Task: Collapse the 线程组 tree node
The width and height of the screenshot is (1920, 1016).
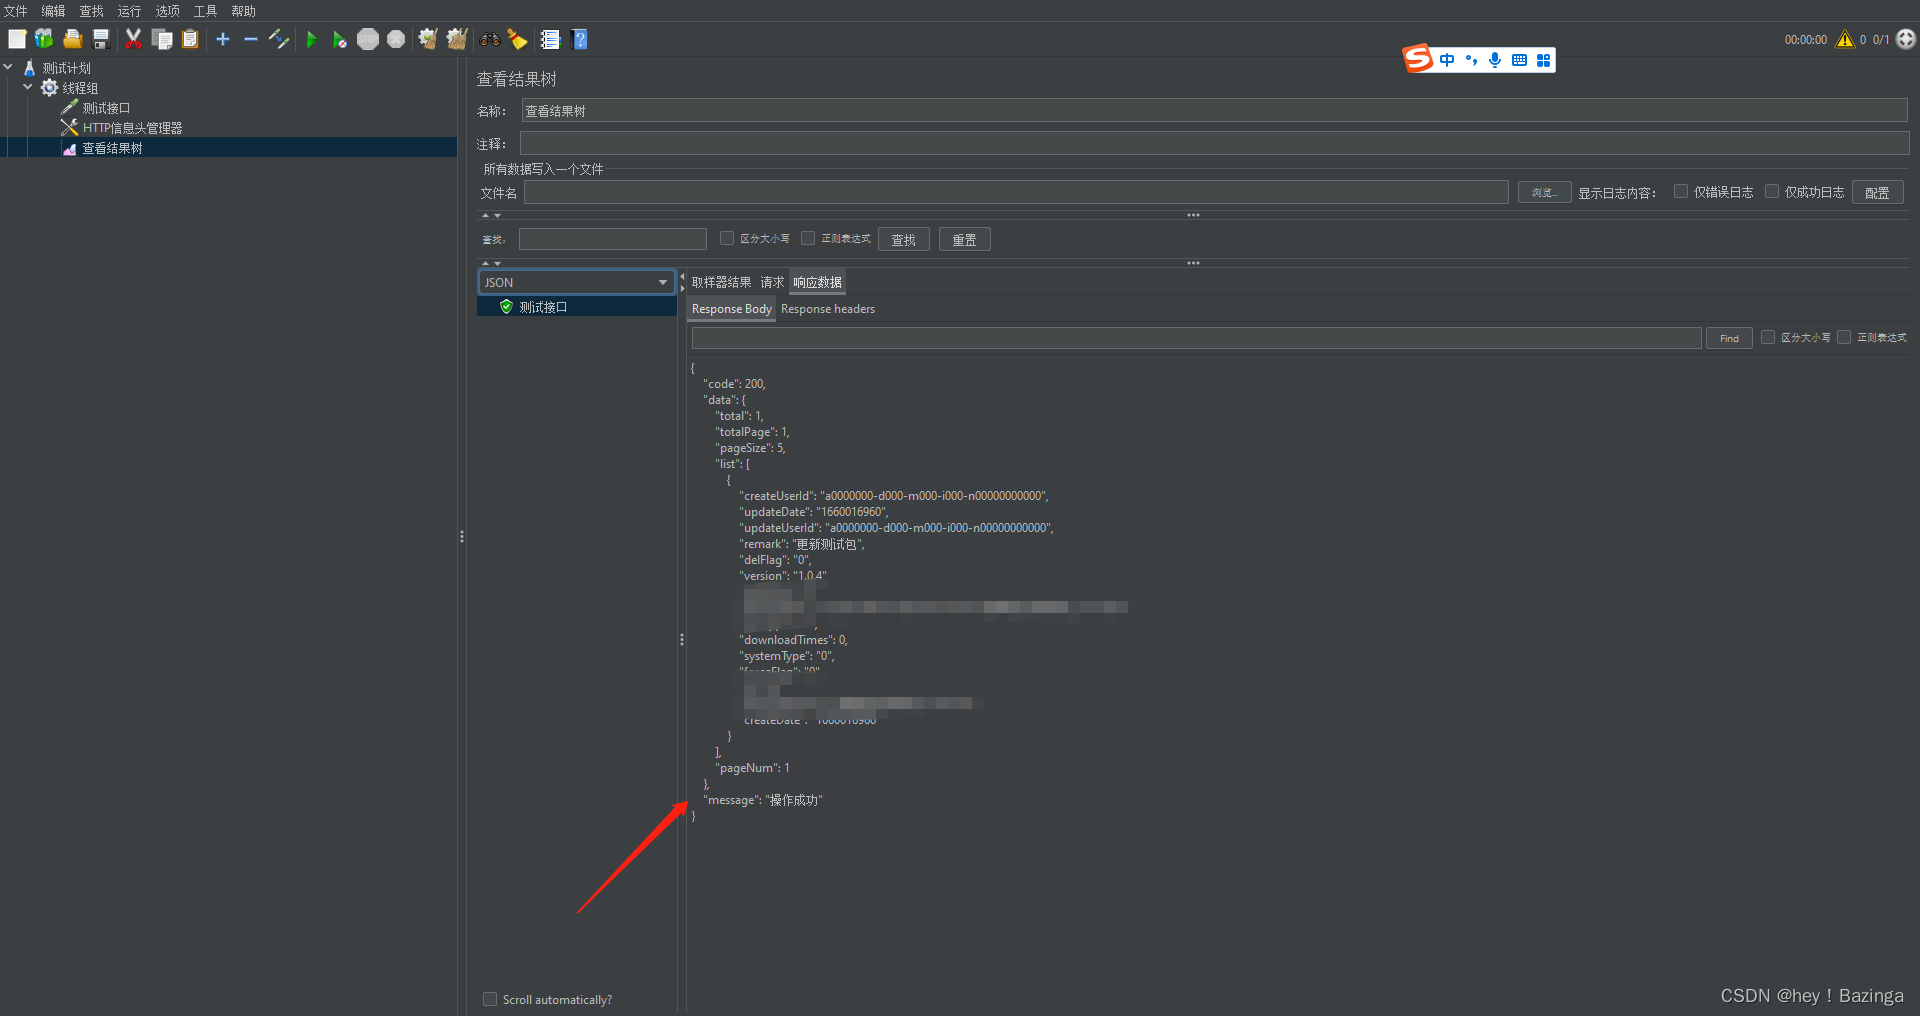Action: point(28,87)
